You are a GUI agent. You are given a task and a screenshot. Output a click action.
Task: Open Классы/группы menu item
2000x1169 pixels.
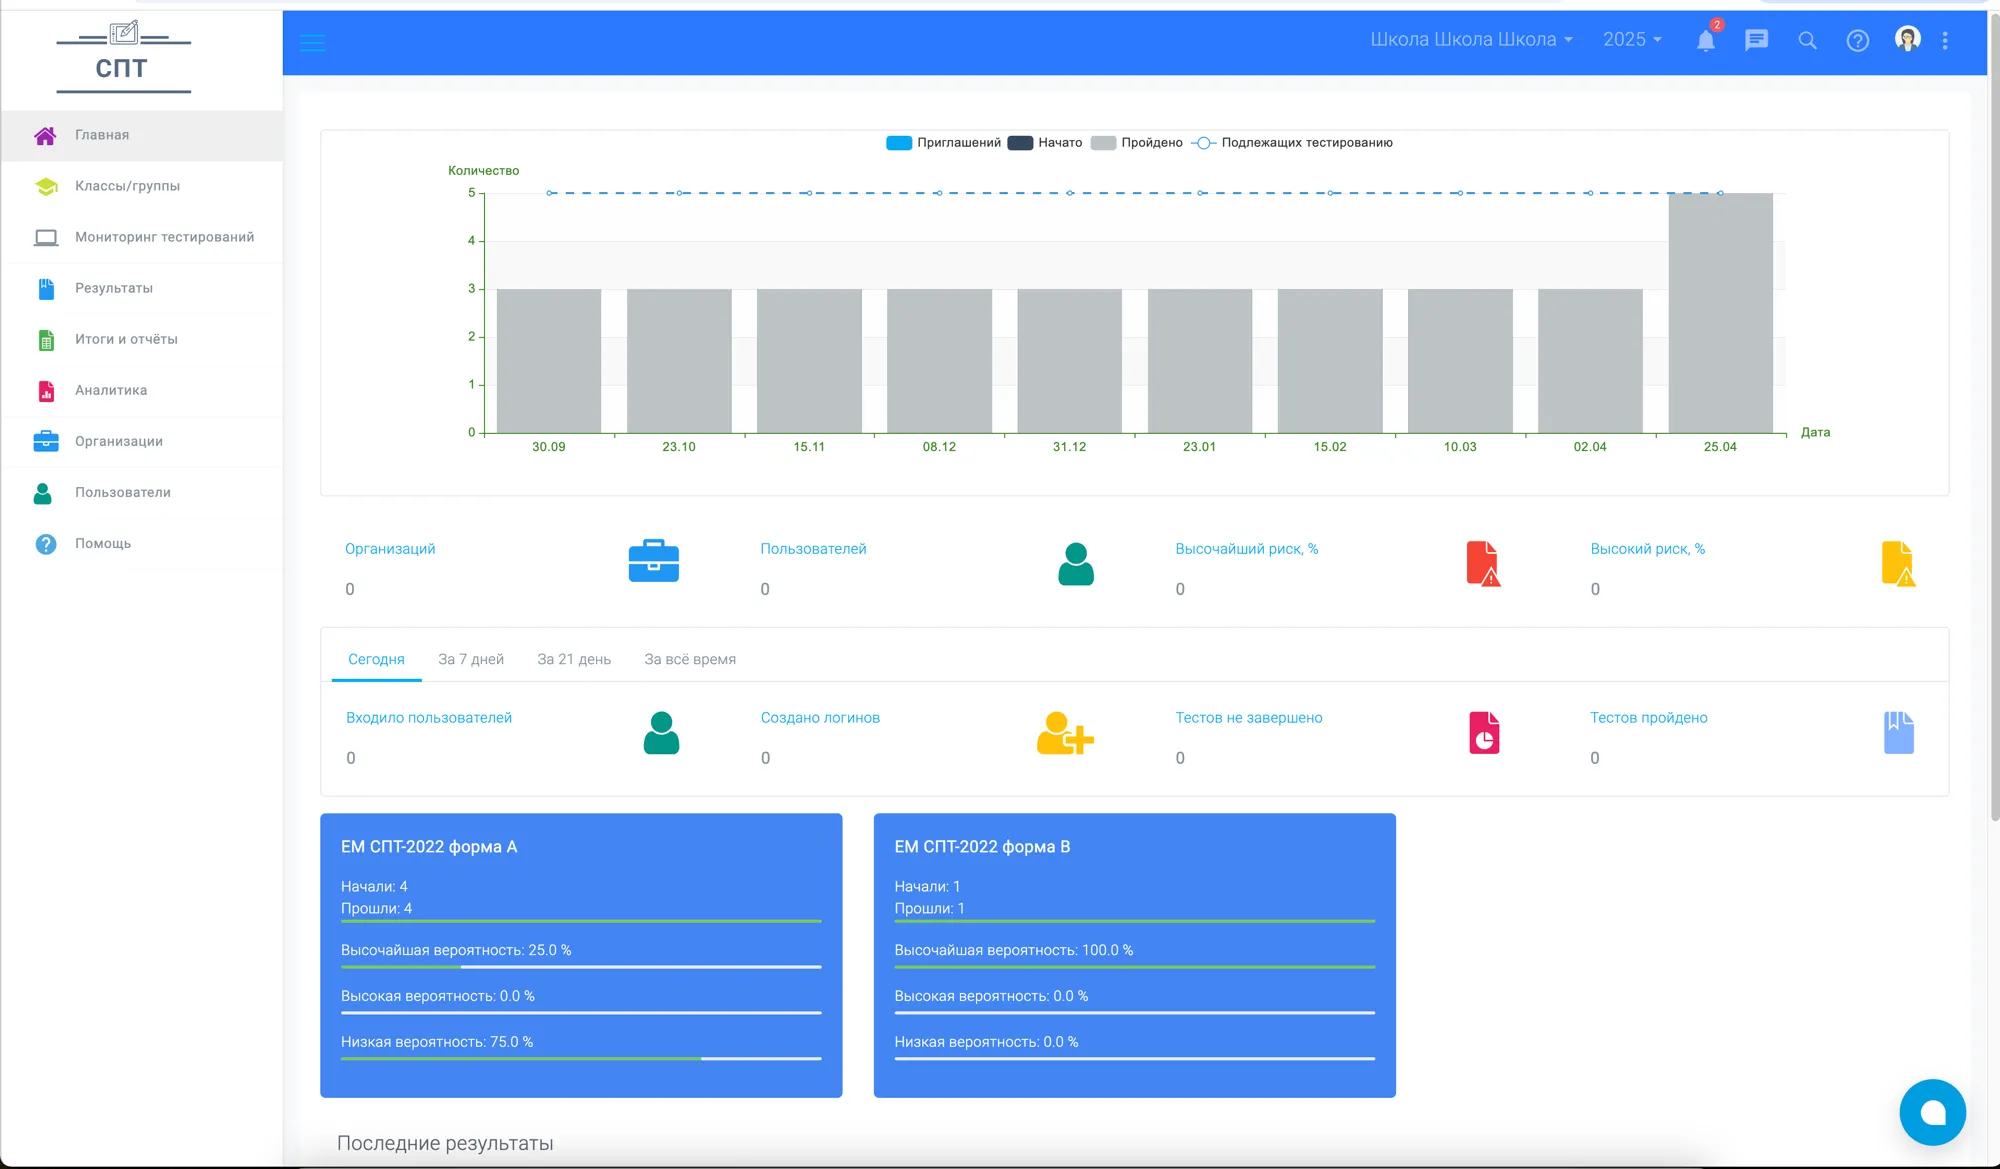pos(142,187)
